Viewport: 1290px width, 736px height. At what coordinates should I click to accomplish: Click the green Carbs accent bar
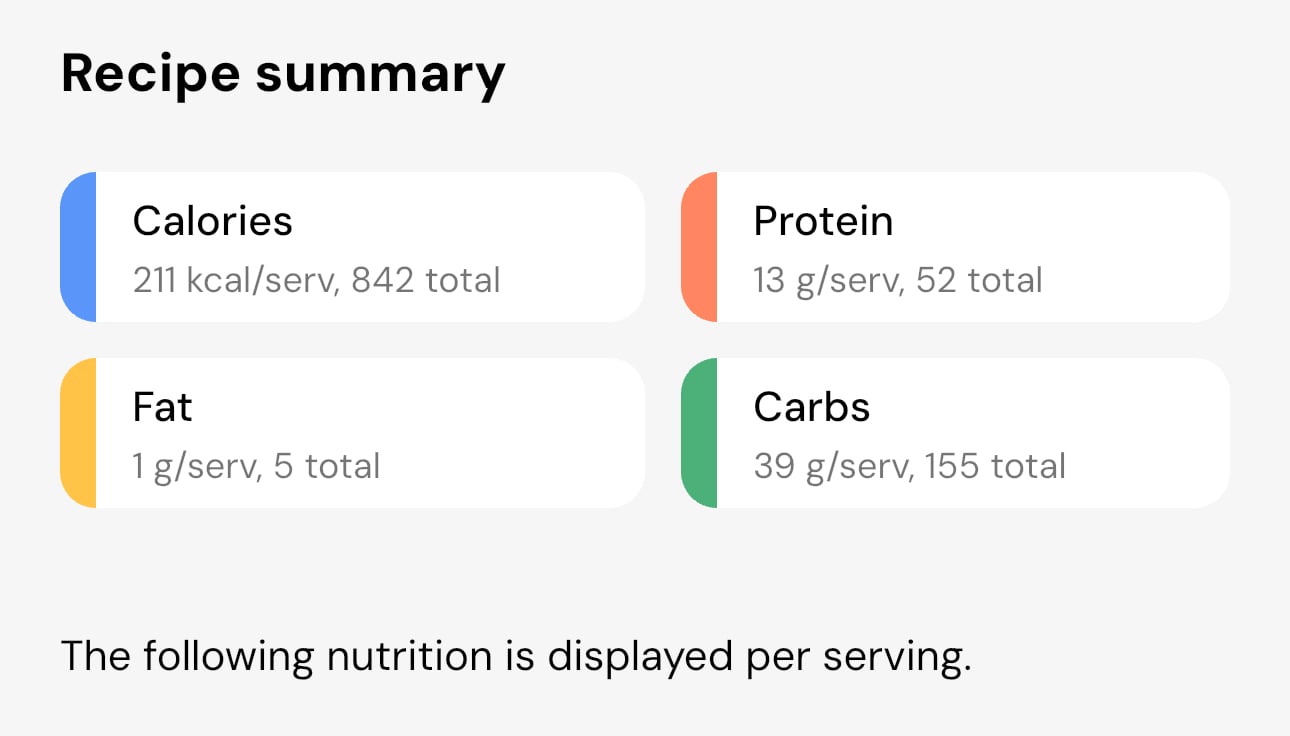tap(699, 432)
